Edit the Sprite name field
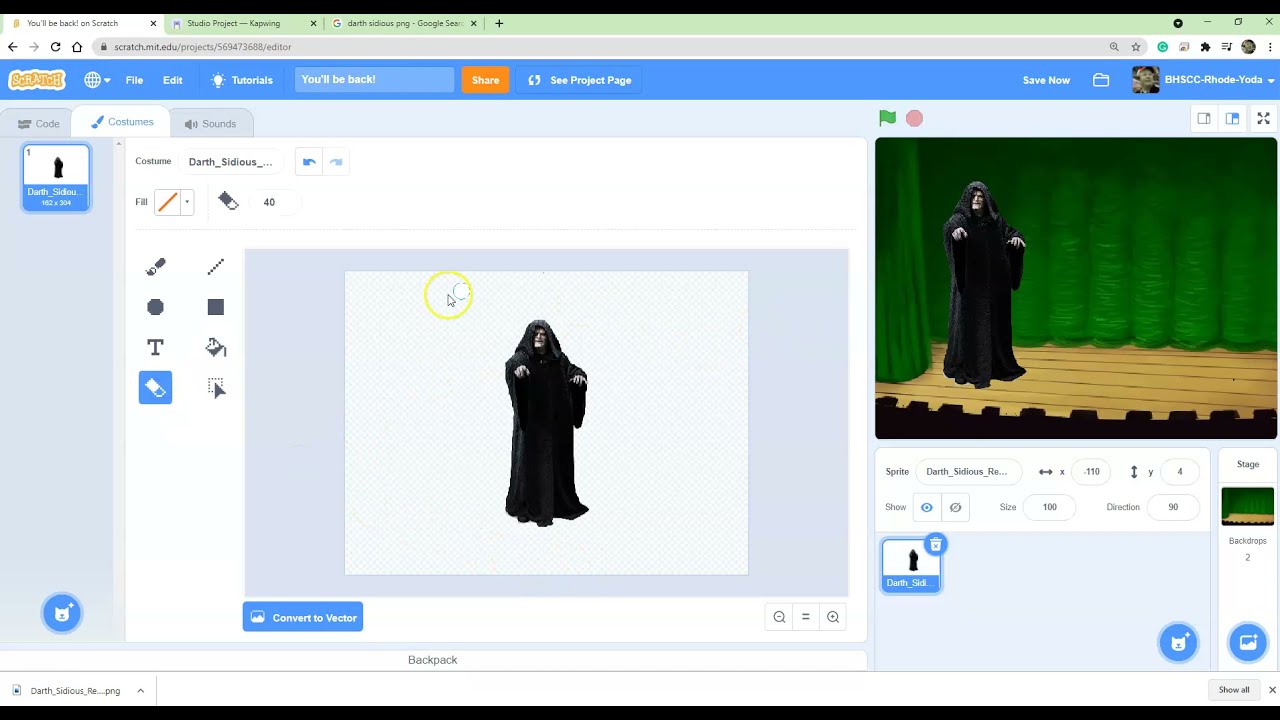Screen dimensions: 1280x720 tap(967, 472)
